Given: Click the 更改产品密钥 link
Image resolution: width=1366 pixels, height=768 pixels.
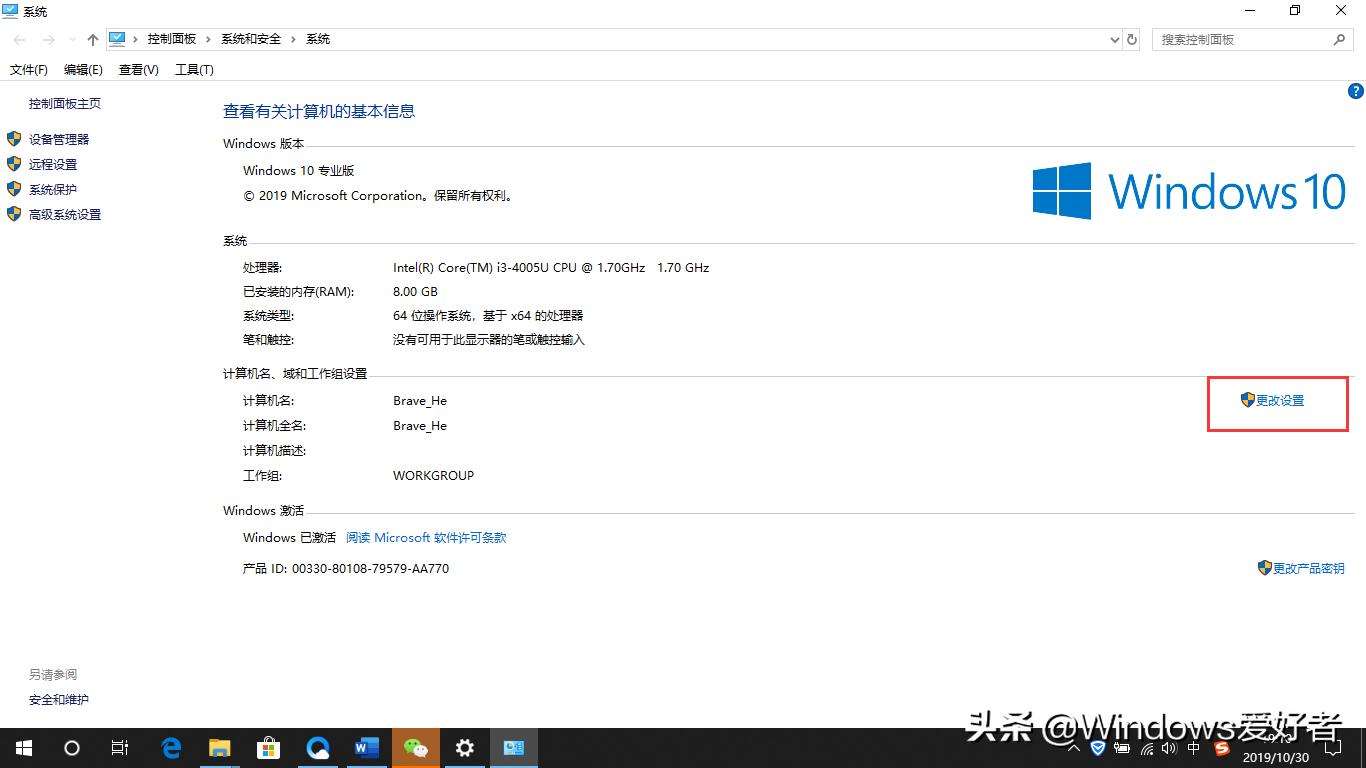Looking at the screenshot, I should pyautogui.click(x=1307, y=568).
